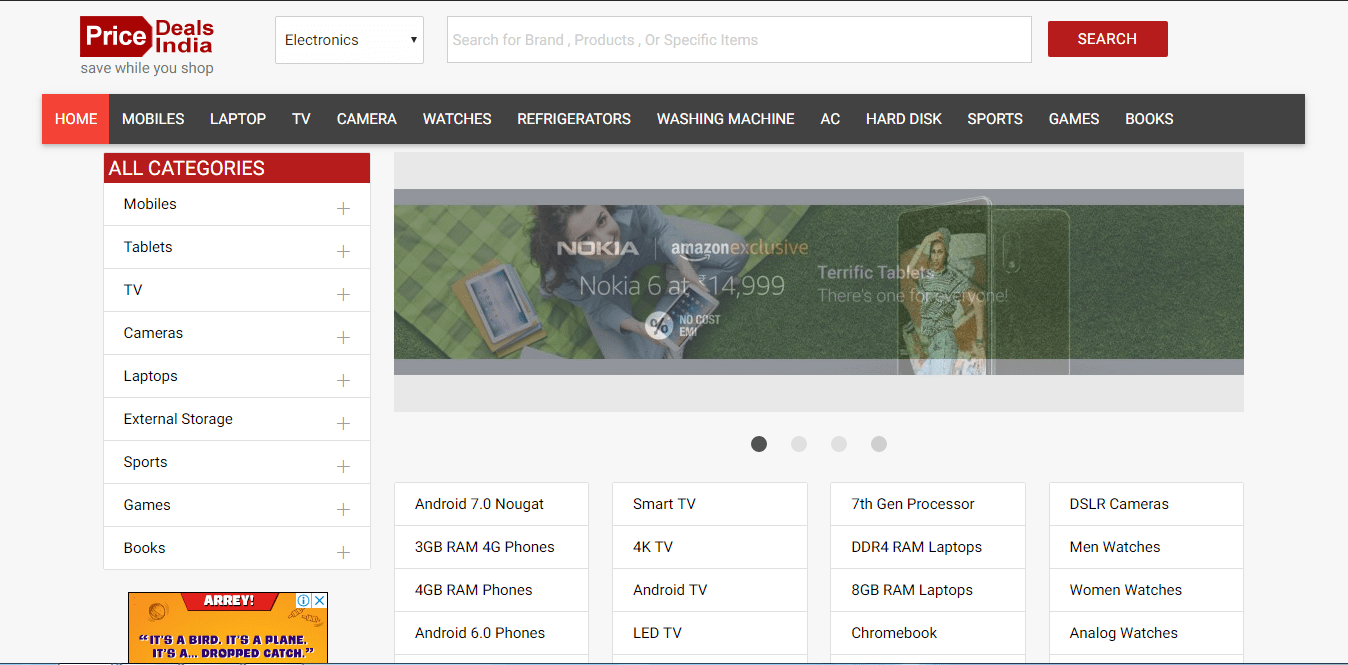The width and height of the screenshot is (1348, 665).
Task: Open the Cameras link in All Categories
Action: (x=153, y=333)
